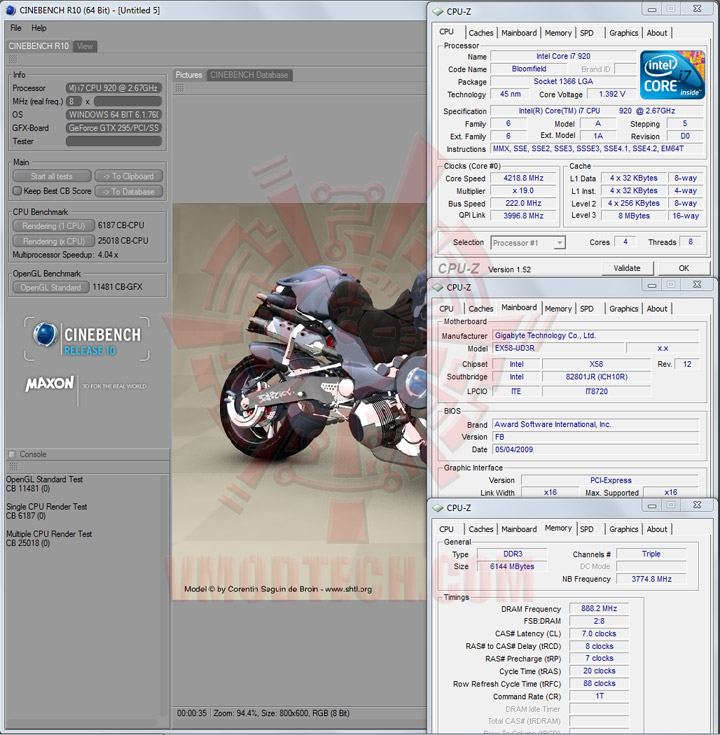Open About tab in middle CPU-Z window
Image resolution: width=720 pixels, height=735 pixels.
(x=657, y=308)
